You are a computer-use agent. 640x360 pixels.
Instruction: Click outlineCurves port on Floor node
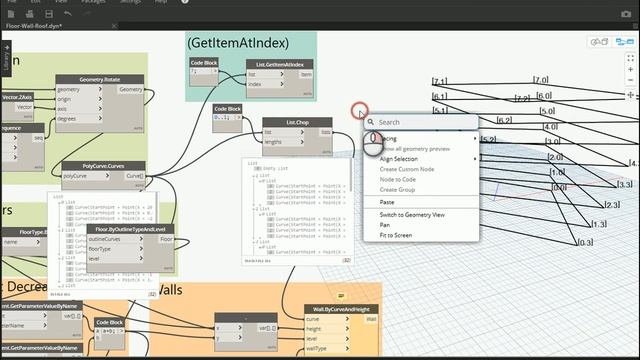tap(116, 239)
